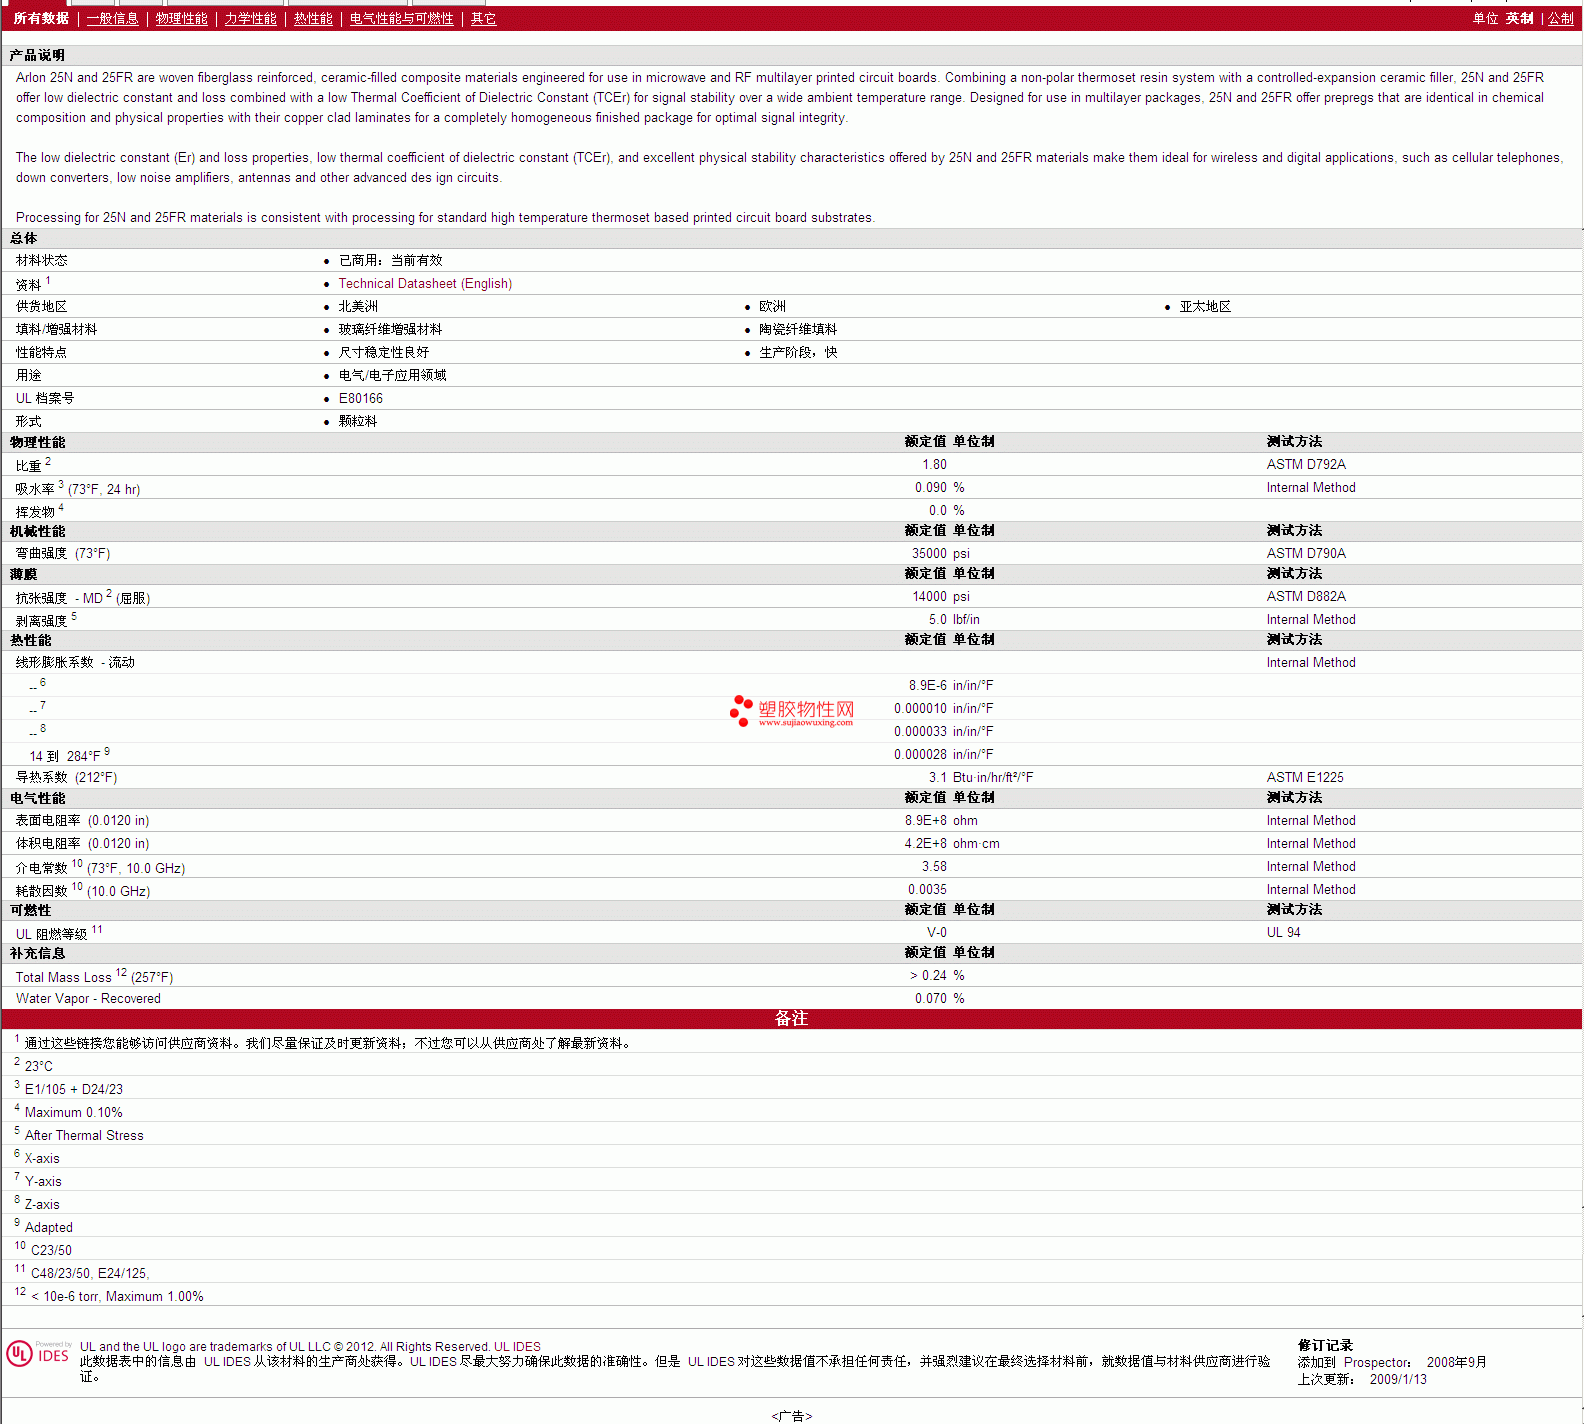Click the 2008年9月 added date

point(1456,1362)
